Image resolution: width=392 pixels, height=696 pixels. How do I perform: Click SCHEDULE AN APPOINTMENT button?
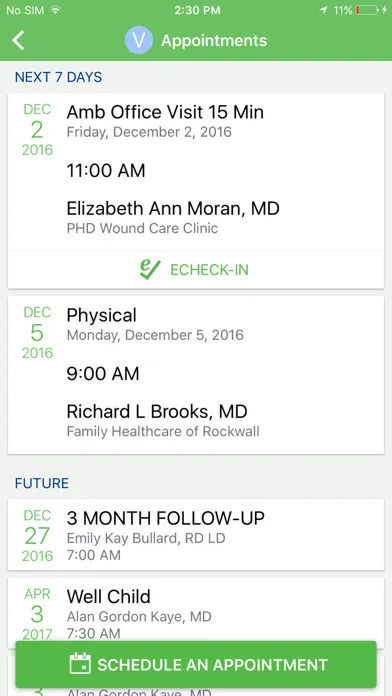(x=196, y=664)
